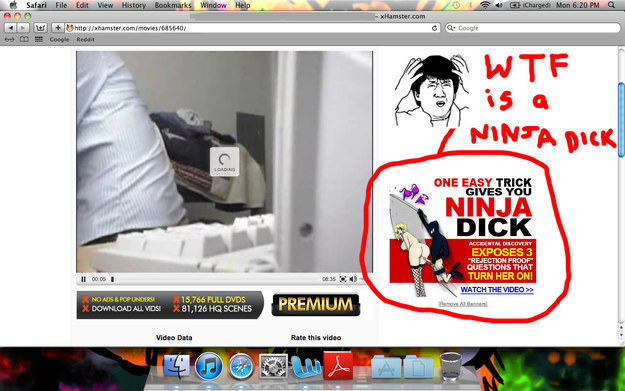Open System Preferences from the Dock

[x=273, y=366]
